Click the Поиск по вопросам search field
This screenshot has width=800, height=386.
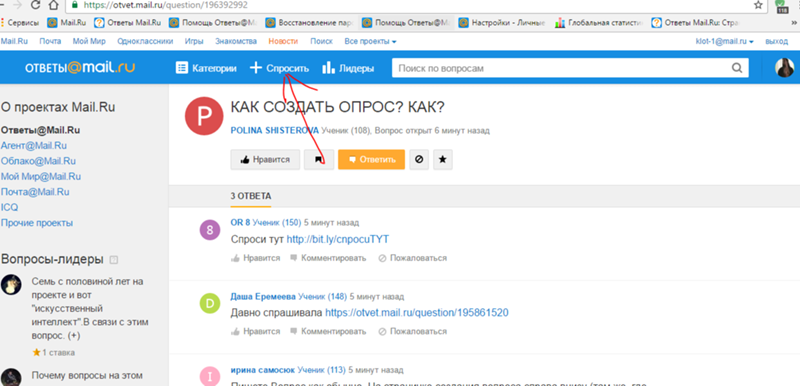tap(561, 68)
